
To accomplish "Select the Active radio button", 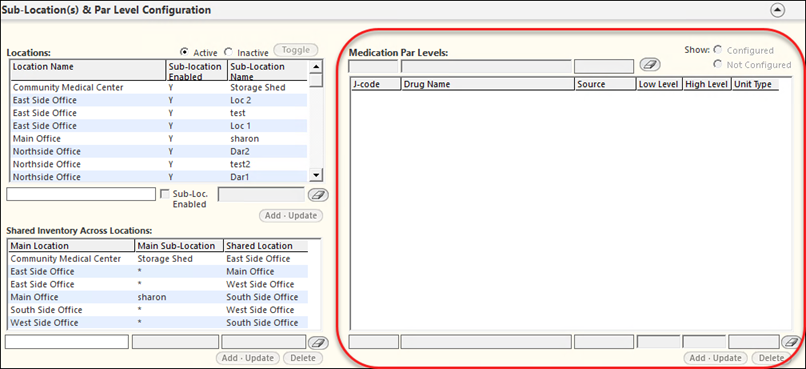I will point(184,52).
